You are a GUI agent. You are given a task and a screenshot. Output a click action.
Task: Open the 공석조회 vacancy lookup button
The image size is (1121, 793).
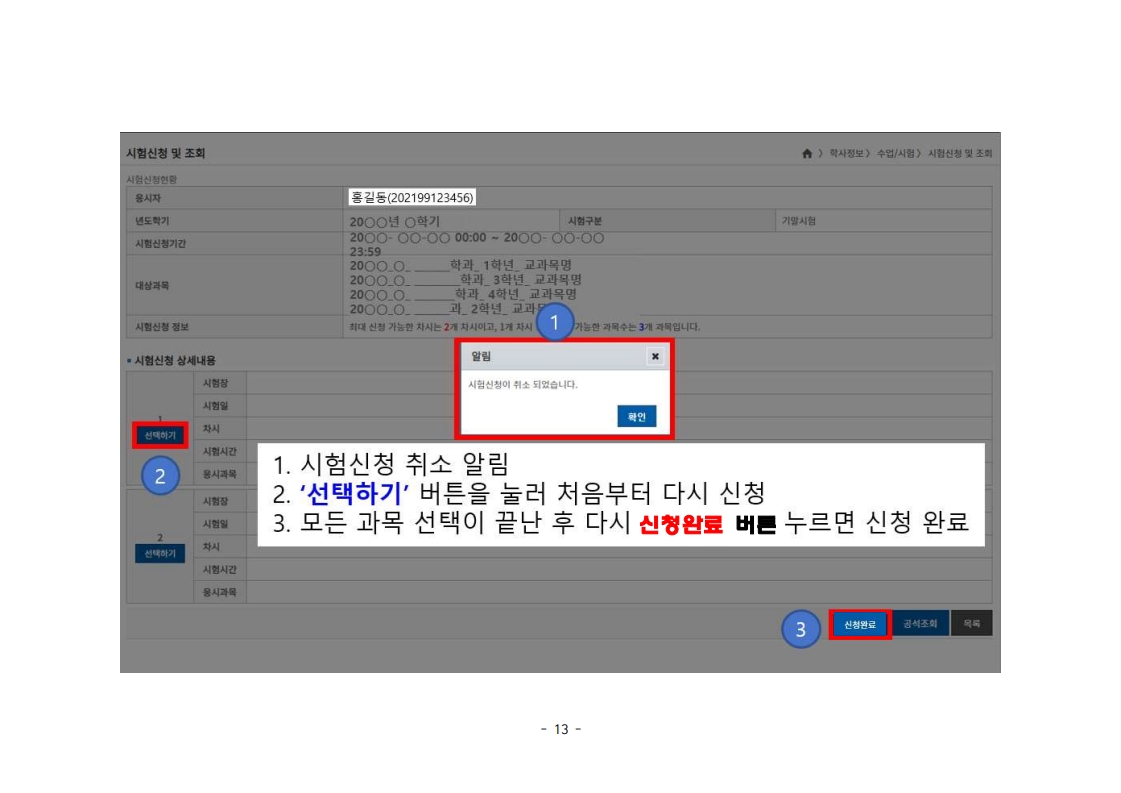[x=919, y=624]
